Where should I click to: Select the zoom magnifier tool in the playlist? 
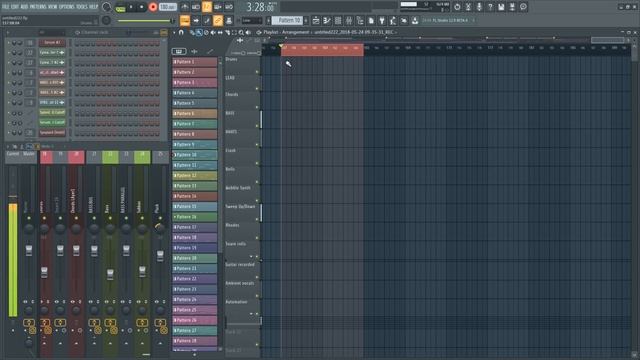pyautogui.click(x=241, y=32)
